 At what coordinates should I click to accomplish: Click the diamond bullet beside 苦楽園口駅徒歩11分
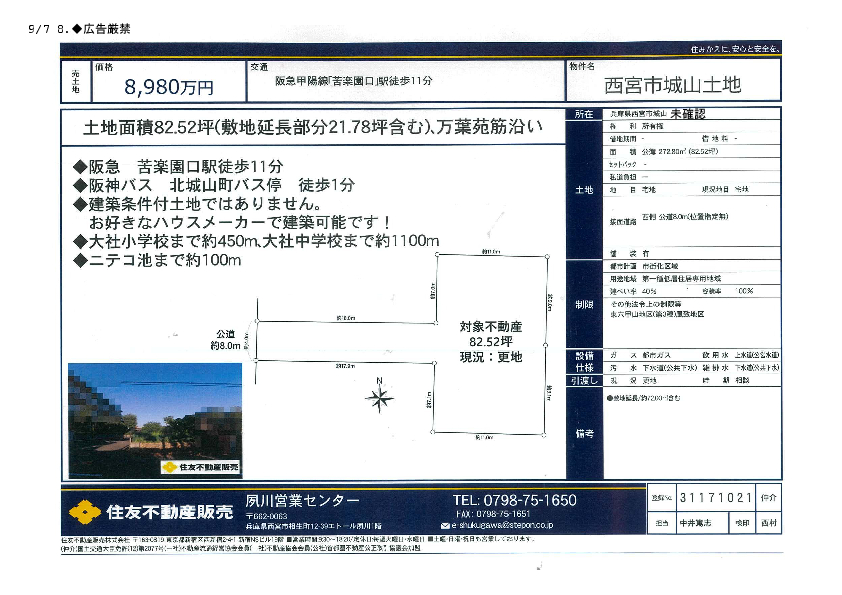[x=81, y=166]
